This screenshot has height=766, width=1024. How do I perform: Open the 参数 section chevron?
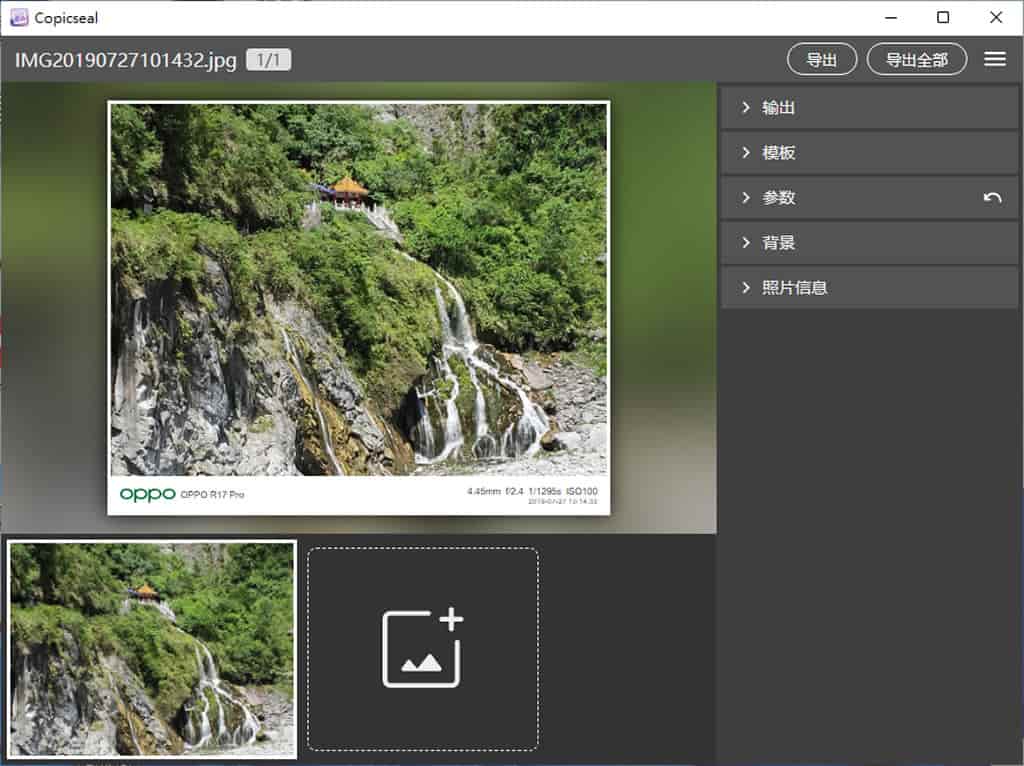[746, 197]
